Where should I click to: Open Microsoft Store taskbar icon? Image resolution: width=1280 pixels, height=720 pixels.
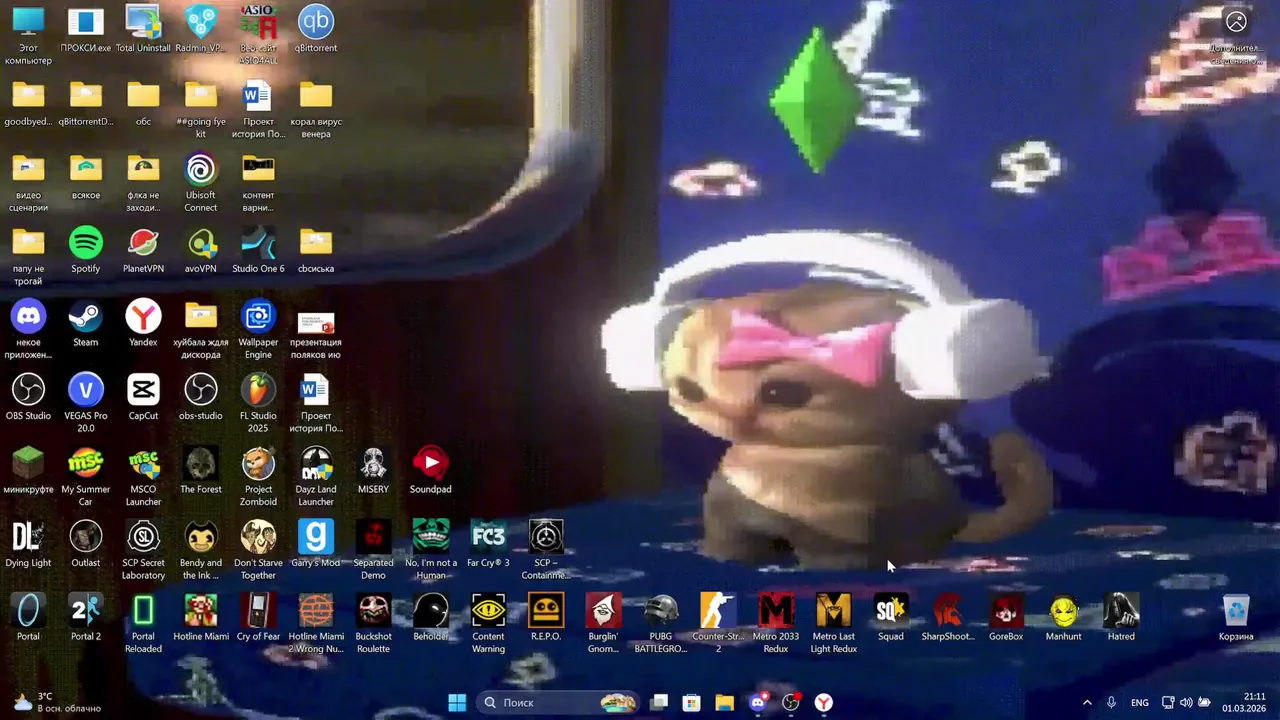[691, 702]
